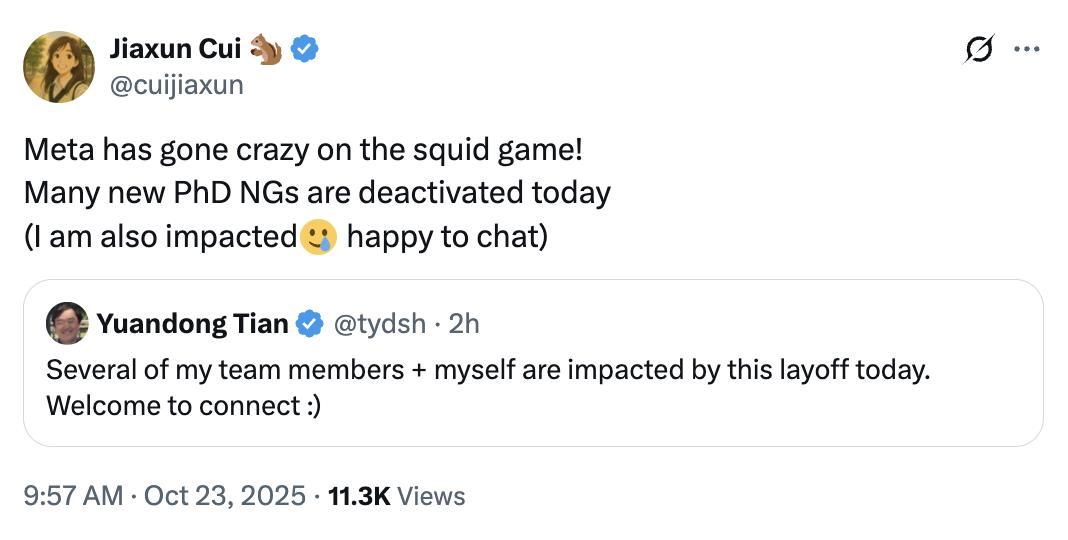
Task: Click the Oct 23, 2025 date
Action: [227, 495]
